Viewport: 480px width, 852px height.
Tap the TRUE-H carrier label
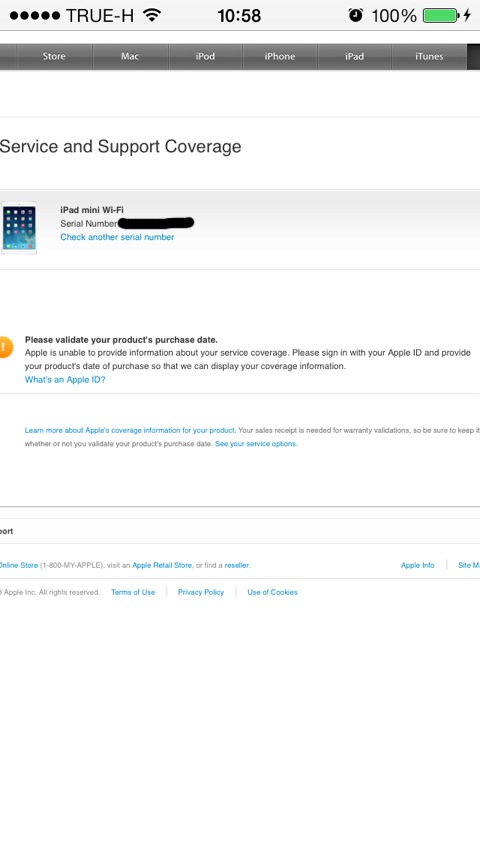(100, 16)
